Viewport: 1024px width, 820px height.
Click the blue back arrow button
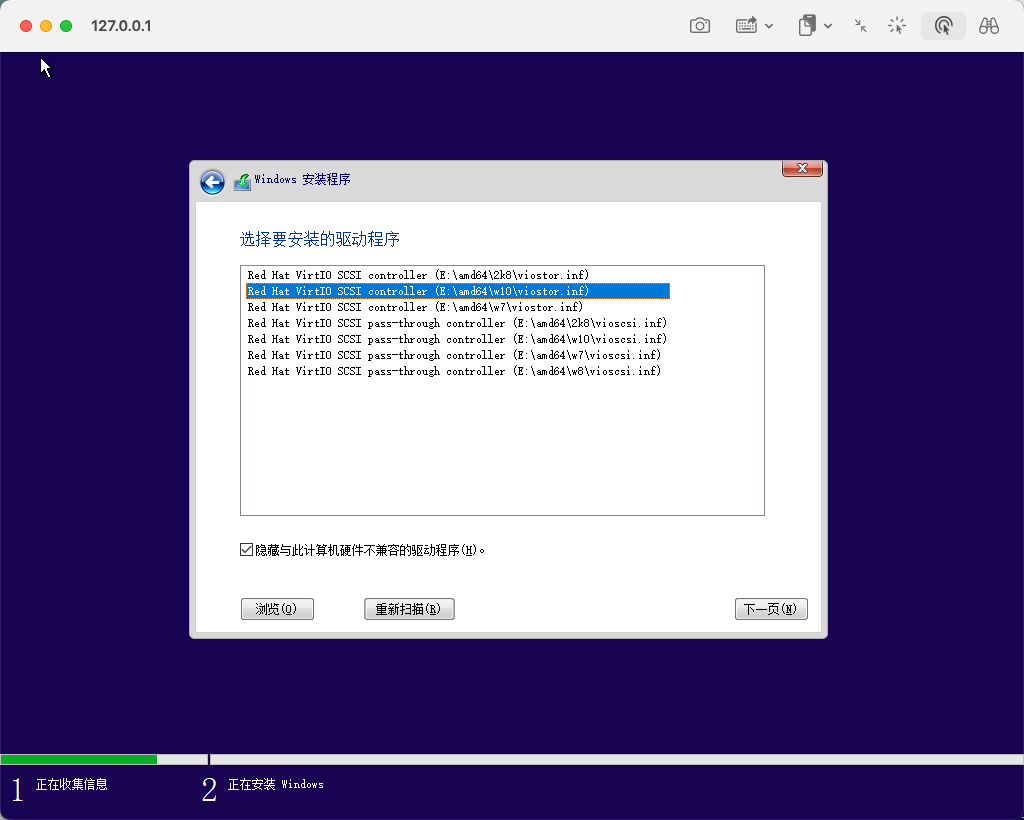tap(212, 181)
